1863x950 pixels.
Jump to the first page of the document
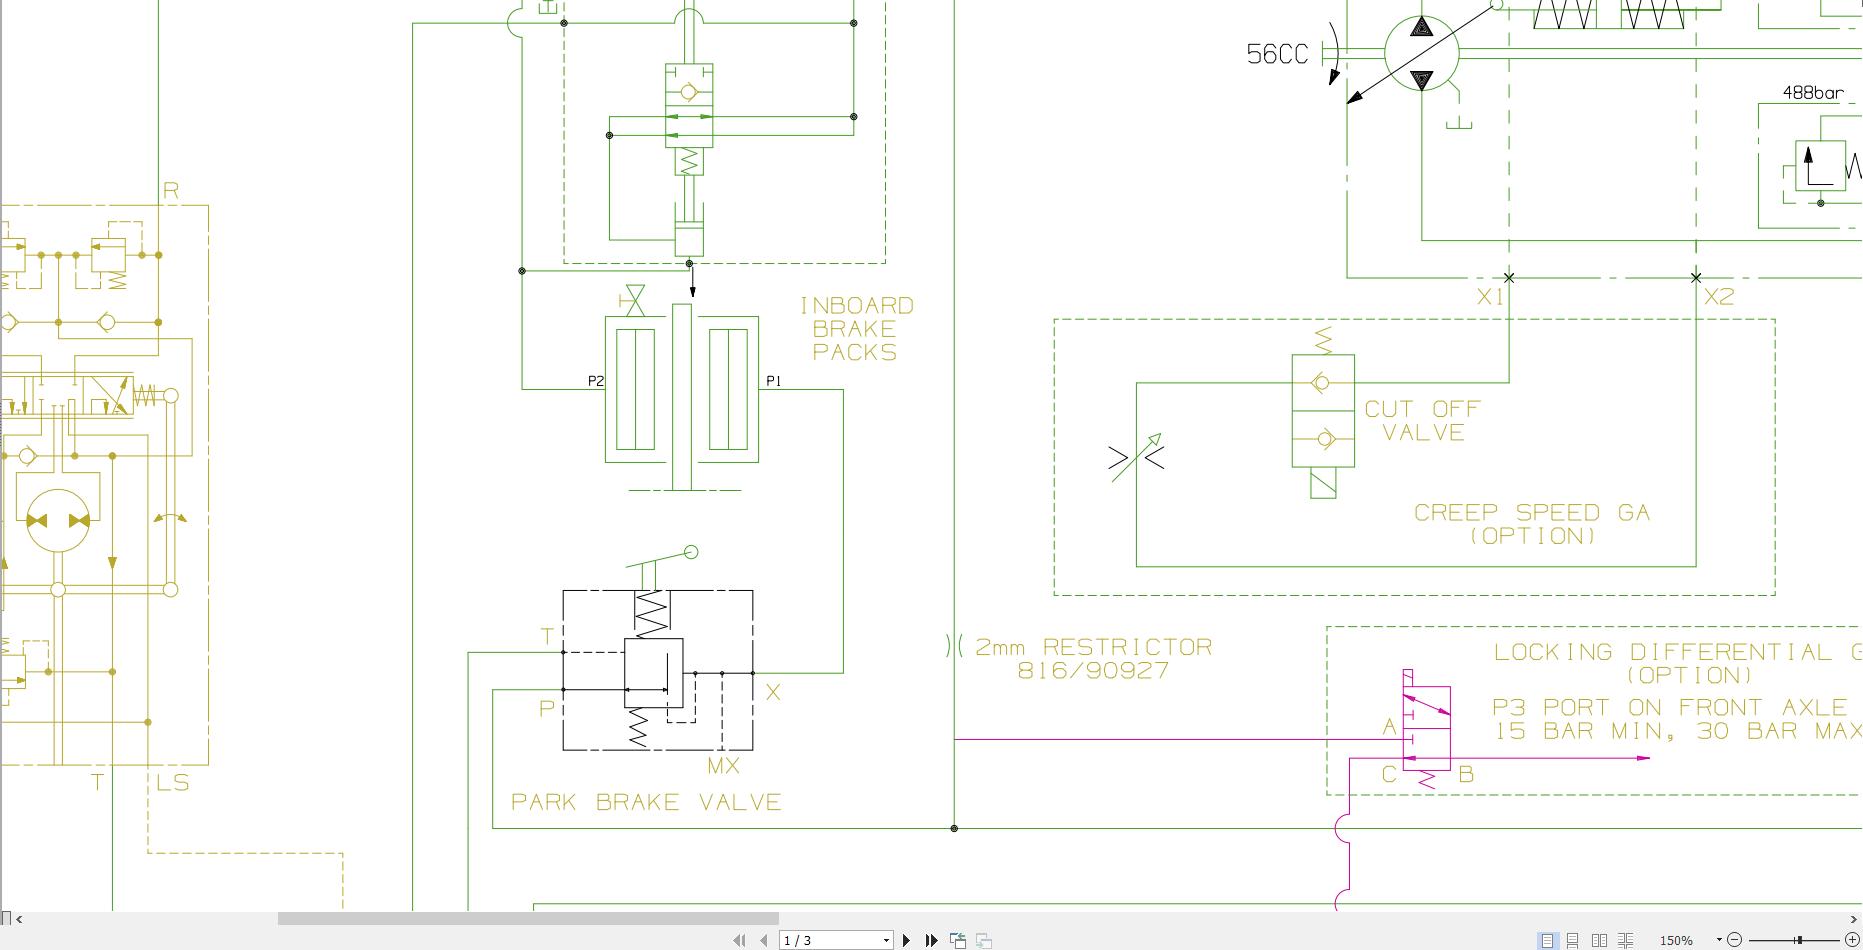[x=740, y=940]
